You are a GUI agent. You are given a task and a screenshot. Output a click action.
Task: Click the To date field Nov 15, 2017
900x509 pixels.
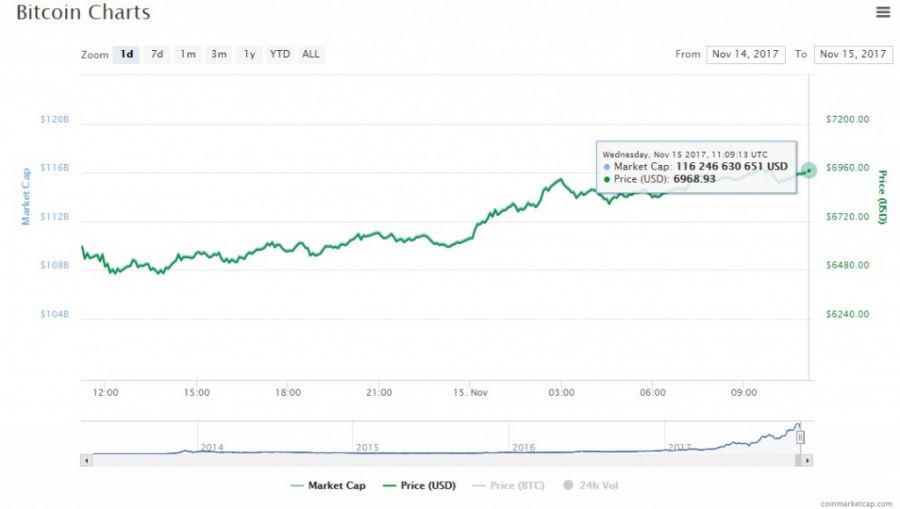pyautogui.click(x=853, y=55)
